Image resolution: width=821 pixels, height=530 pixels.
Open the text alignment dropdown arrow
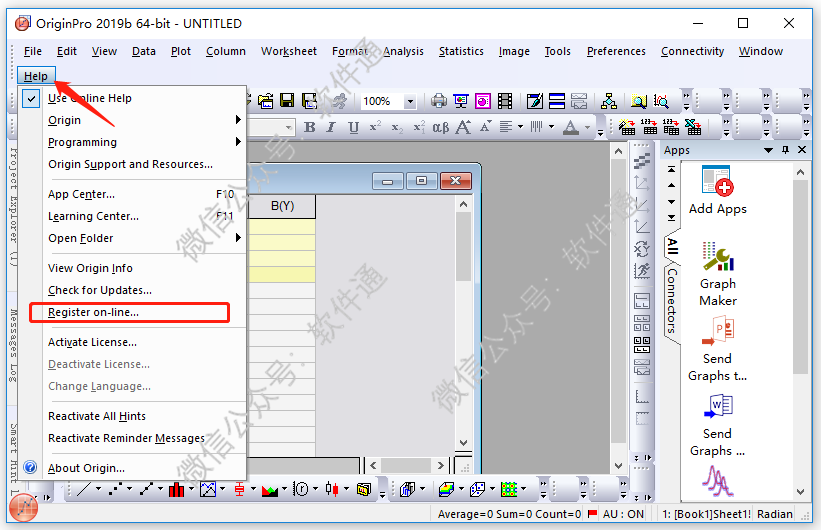[x=520, y=127]
